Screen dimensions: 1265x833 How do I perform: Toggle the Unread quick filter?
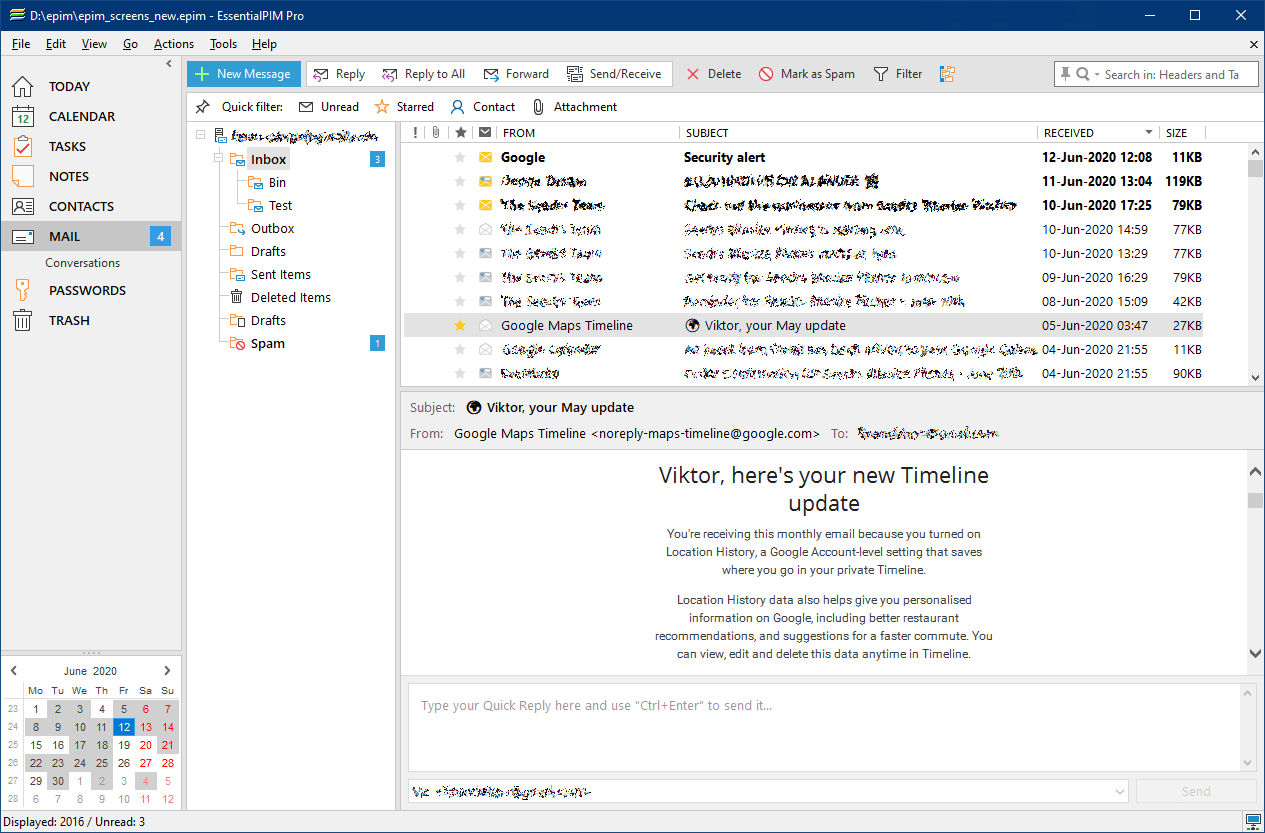(x=329, y=107)
